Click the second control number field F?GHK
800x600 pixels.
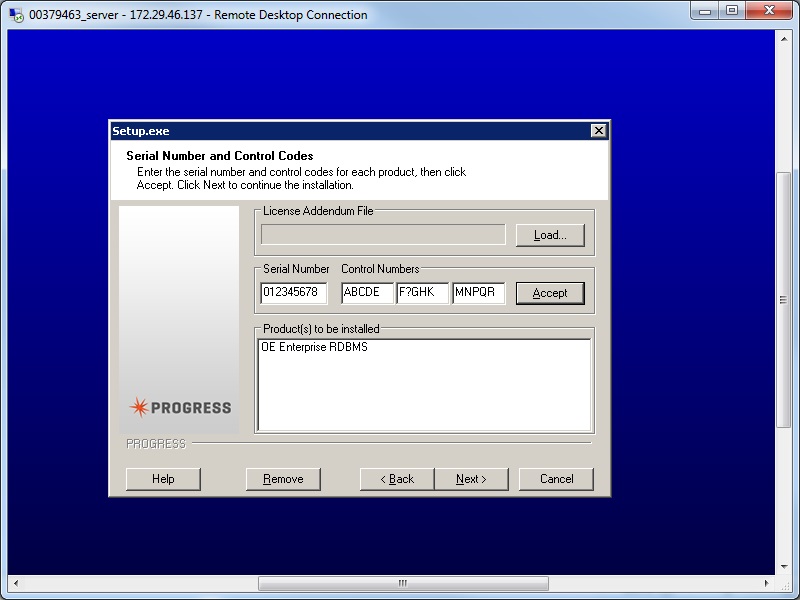pyautogui.click(x=422, y=293)
